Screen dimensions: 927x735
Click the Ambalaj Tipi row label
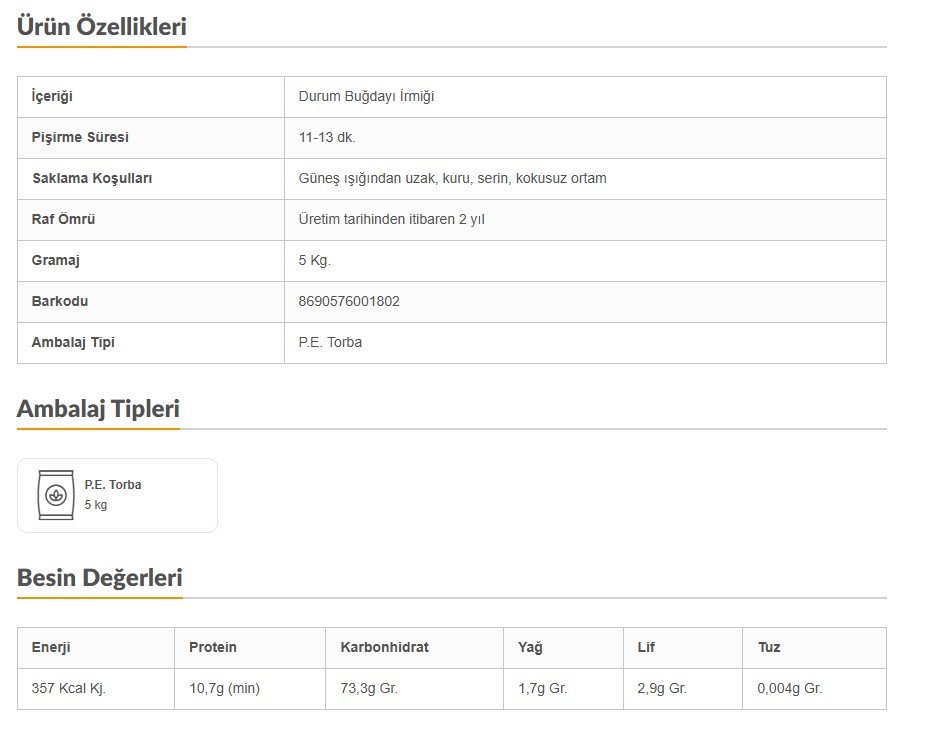(x=73, y=342)
